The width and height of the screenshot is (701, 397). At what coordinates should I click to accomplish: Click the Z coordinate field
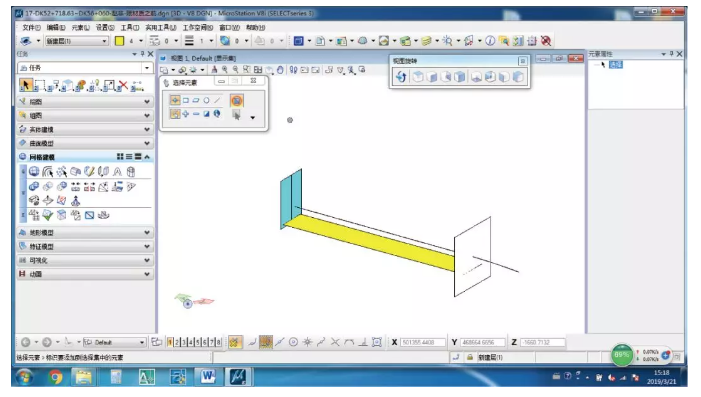click(x=543, y=342)
